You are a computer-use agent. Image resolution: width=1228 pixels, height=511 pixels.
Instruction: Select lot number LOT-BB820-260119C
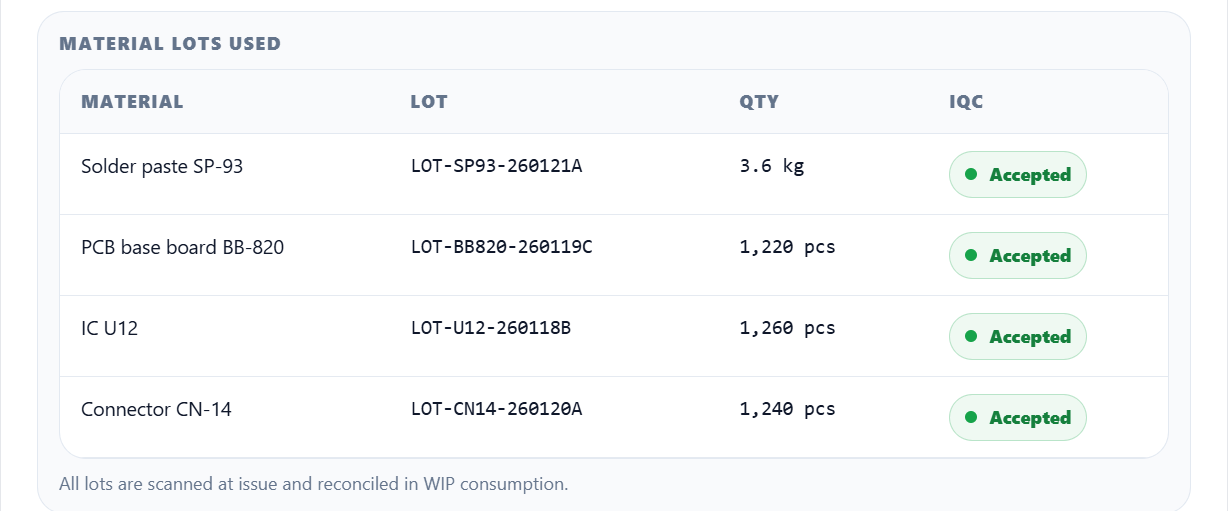pos(501,247)
